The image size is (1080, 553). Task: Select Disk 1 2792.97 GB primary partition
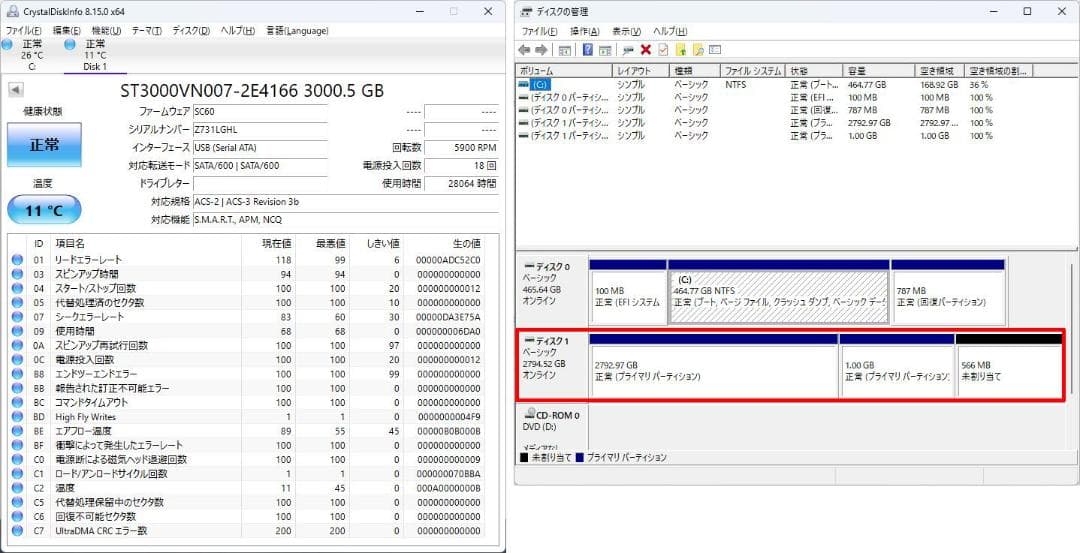714,366
